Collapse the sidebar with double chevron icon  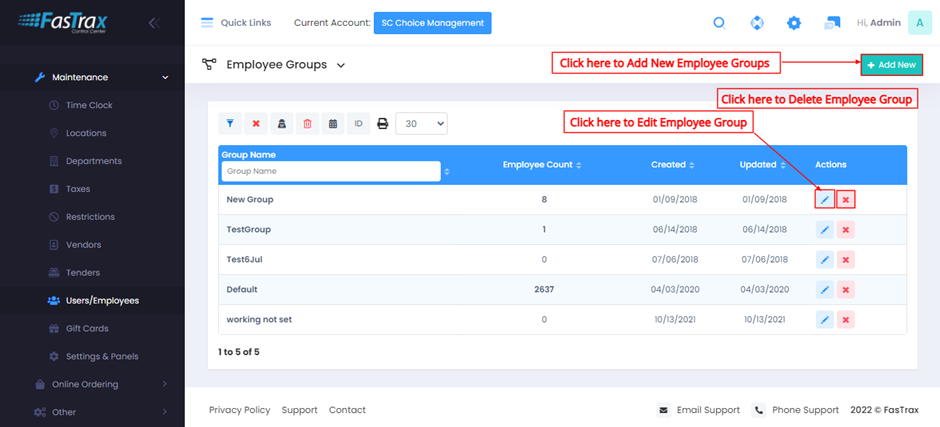[x=153, y=23]
